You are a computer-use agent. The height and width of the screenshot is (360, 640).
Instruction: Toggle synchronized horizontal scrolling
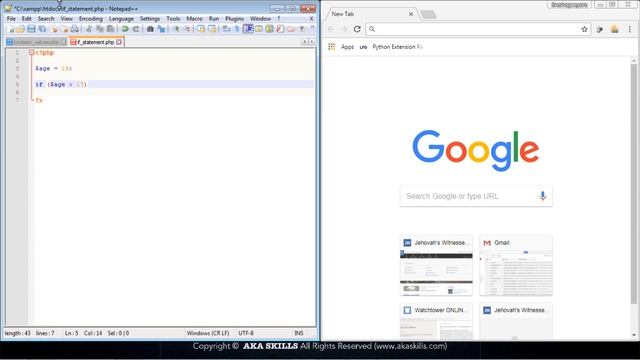[x=212, y=29]
